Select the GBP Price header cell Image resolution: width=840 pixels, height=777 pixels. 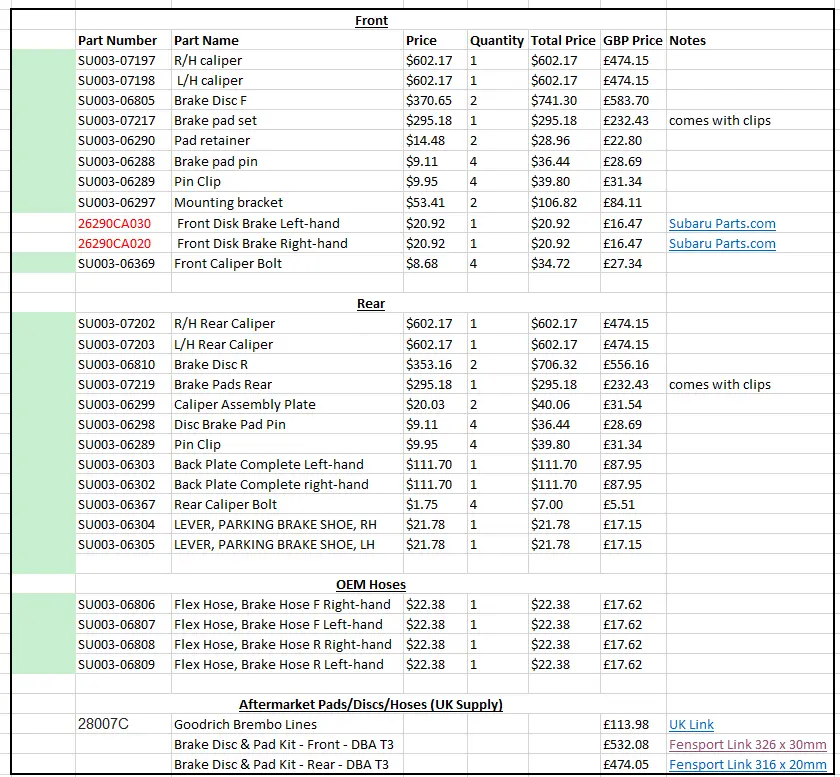633,40
